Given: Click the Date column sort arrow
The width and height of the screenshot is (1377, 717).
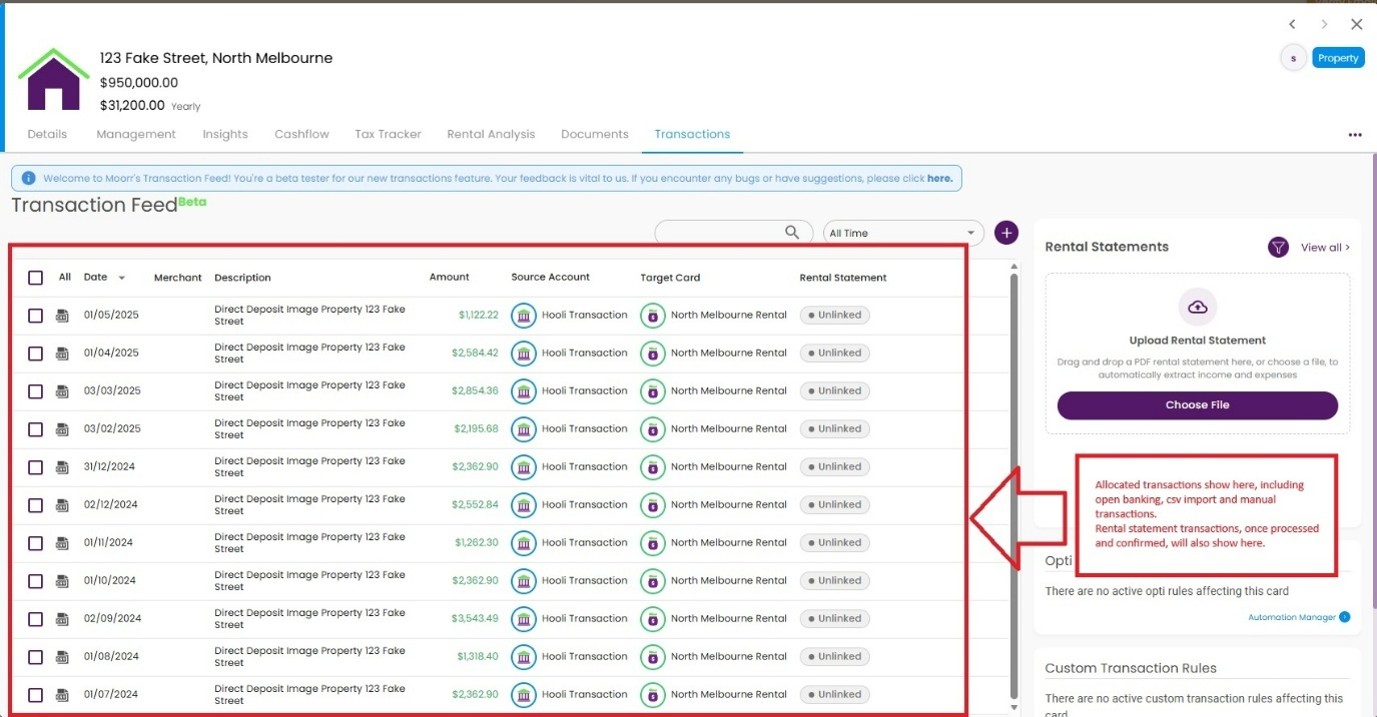Looking at the screenshot, I should click(x=122, y=278).
